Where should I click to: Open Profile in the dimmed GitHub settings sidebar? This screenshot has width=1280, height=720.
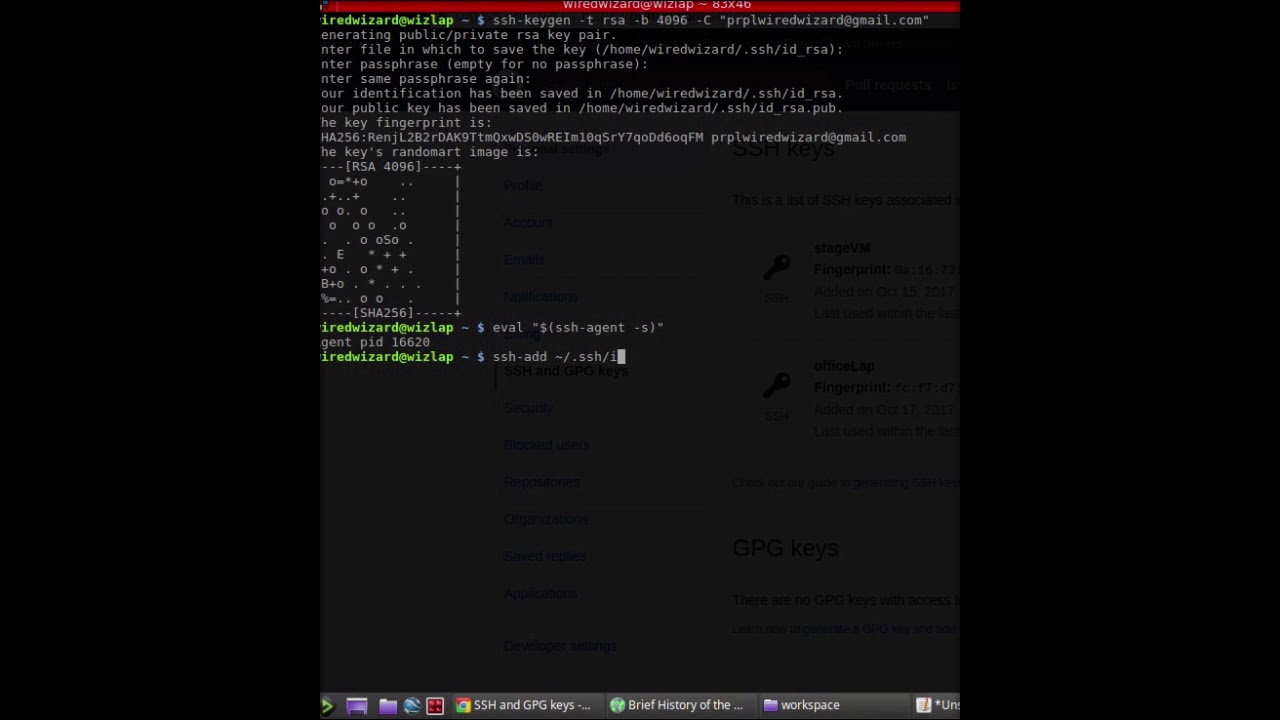coord(523,185)
